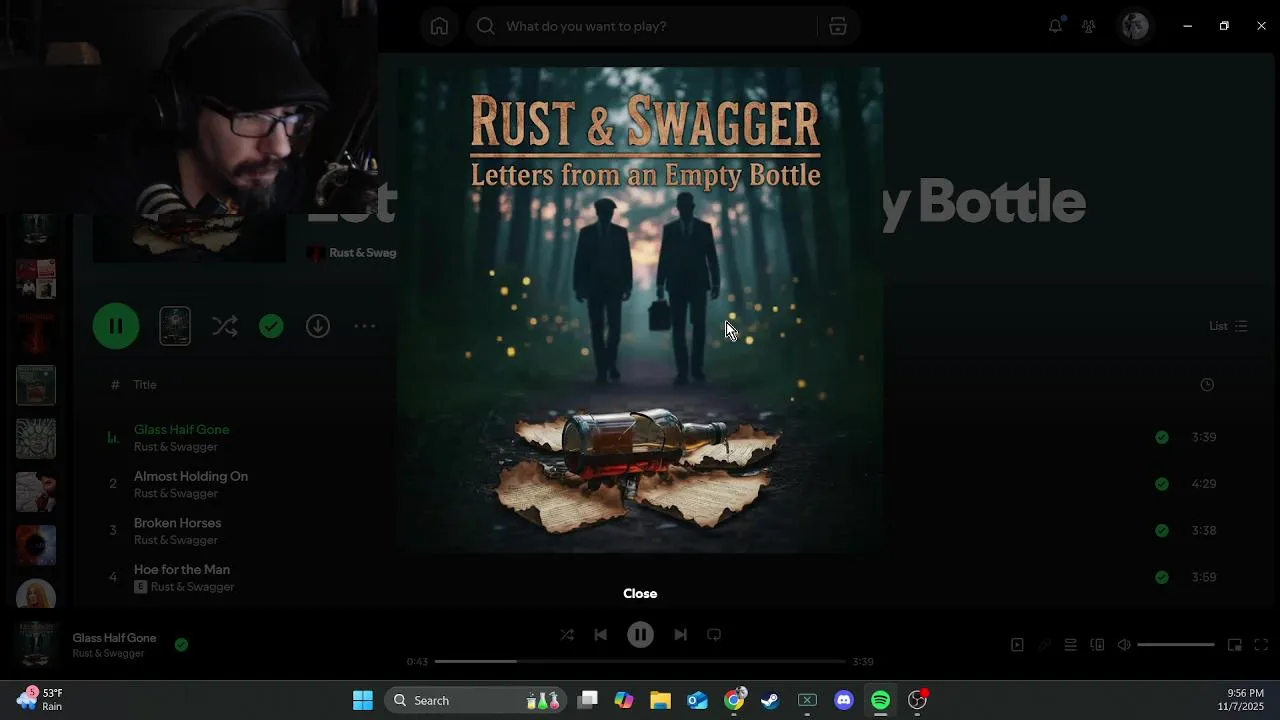This screenshot has width=1280, height=720.
Task: Toggle shuffle in the bottom player bar
Action: pos(567,635)
